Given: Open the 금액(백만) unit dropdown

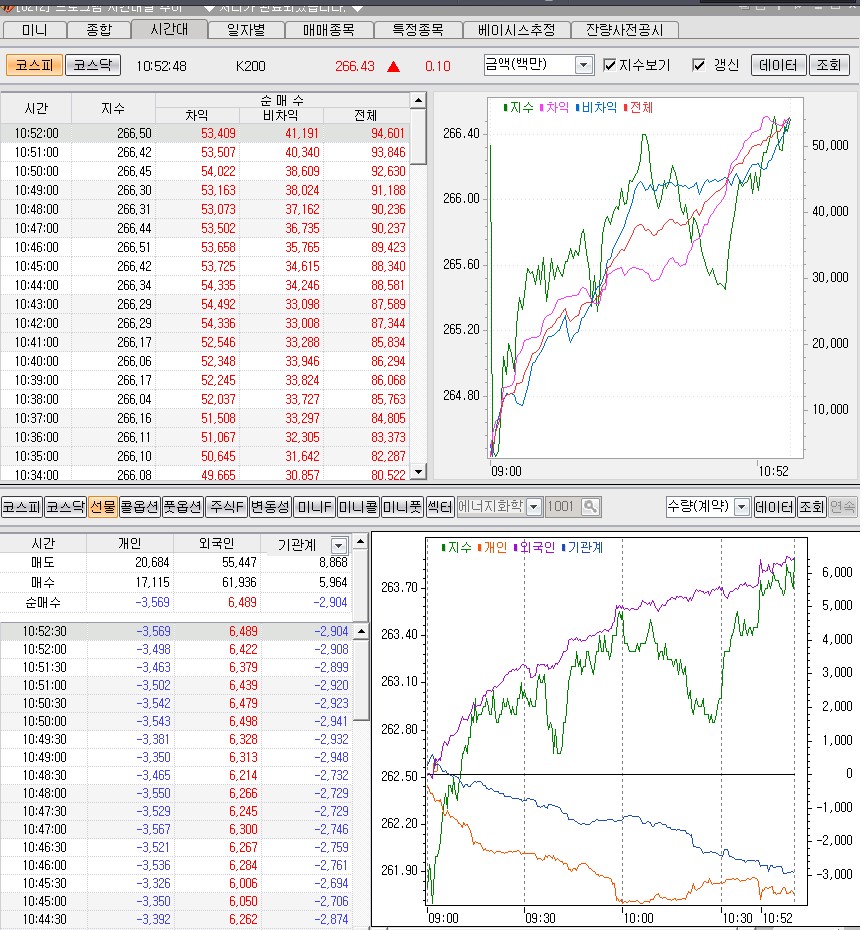Looking at the screenshot, I should click(x=584, y=66).
